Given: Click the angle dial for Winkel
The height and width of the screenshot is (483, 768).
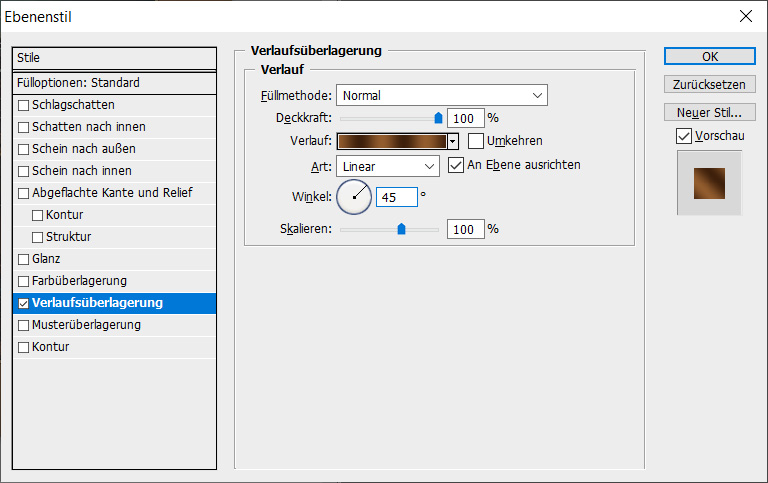Looking at the screenshot, I should point(354,197).
